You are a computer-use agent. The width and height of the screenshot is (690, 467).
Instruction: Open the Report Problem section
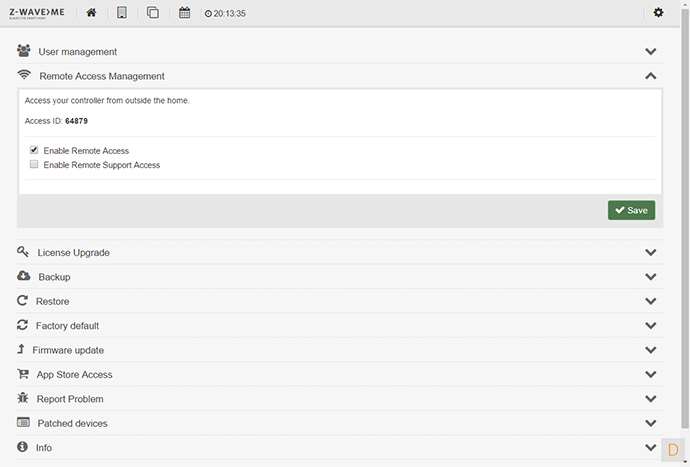[x=70, y=399]
